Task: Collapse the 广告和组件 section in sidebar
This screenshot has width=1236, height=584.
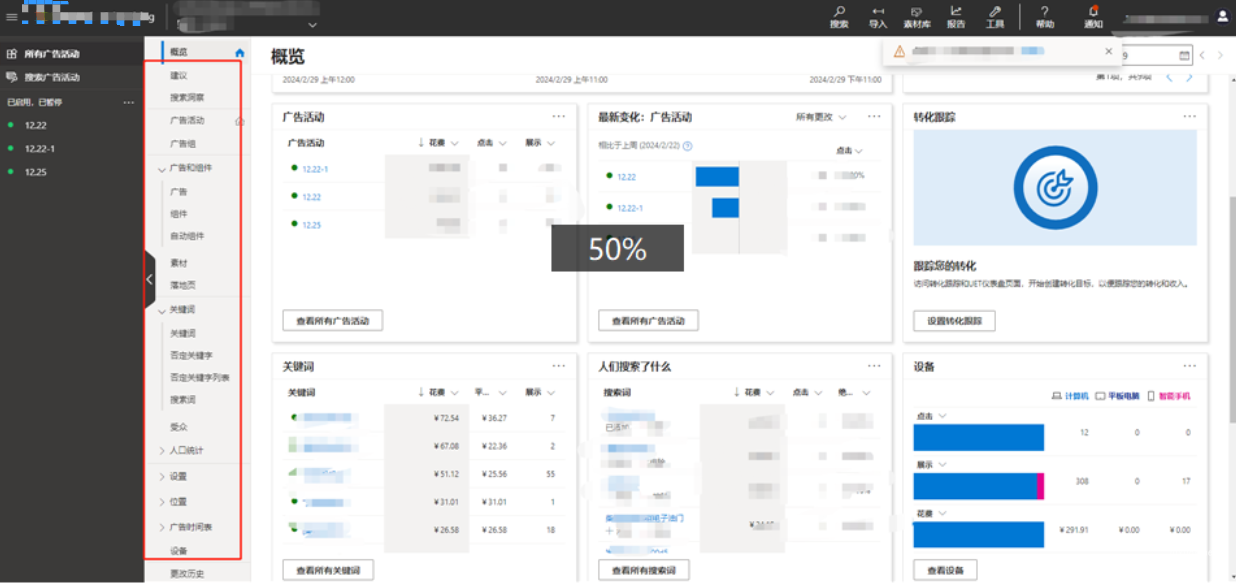Action: pos(162,169)
